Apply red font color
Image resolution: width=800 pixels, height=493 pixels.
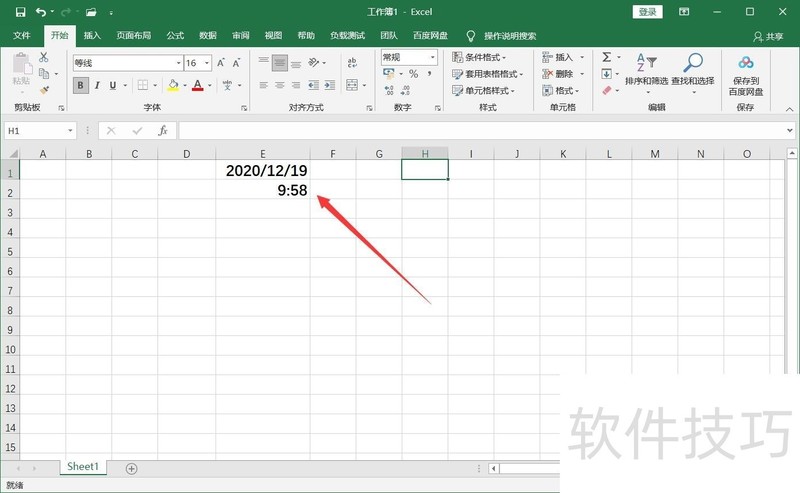tap(198, 85)
